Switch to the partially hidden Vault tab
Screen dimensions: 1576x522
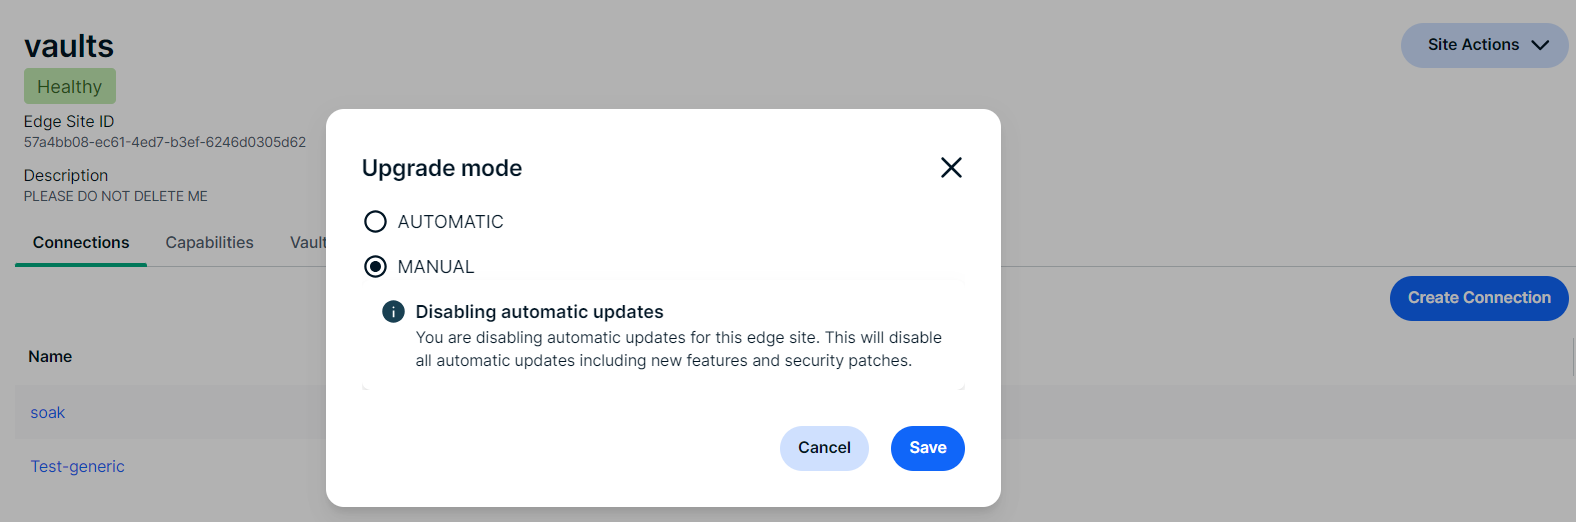point(308,243)
